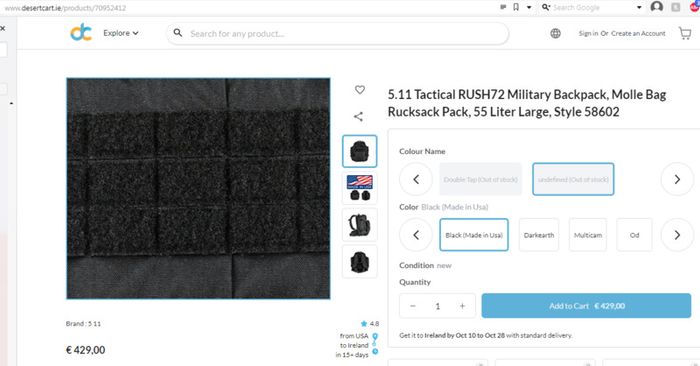700x366 pixels.
Task: View the Made in USA flag thumbnail
Action: [x=359, y=188]
